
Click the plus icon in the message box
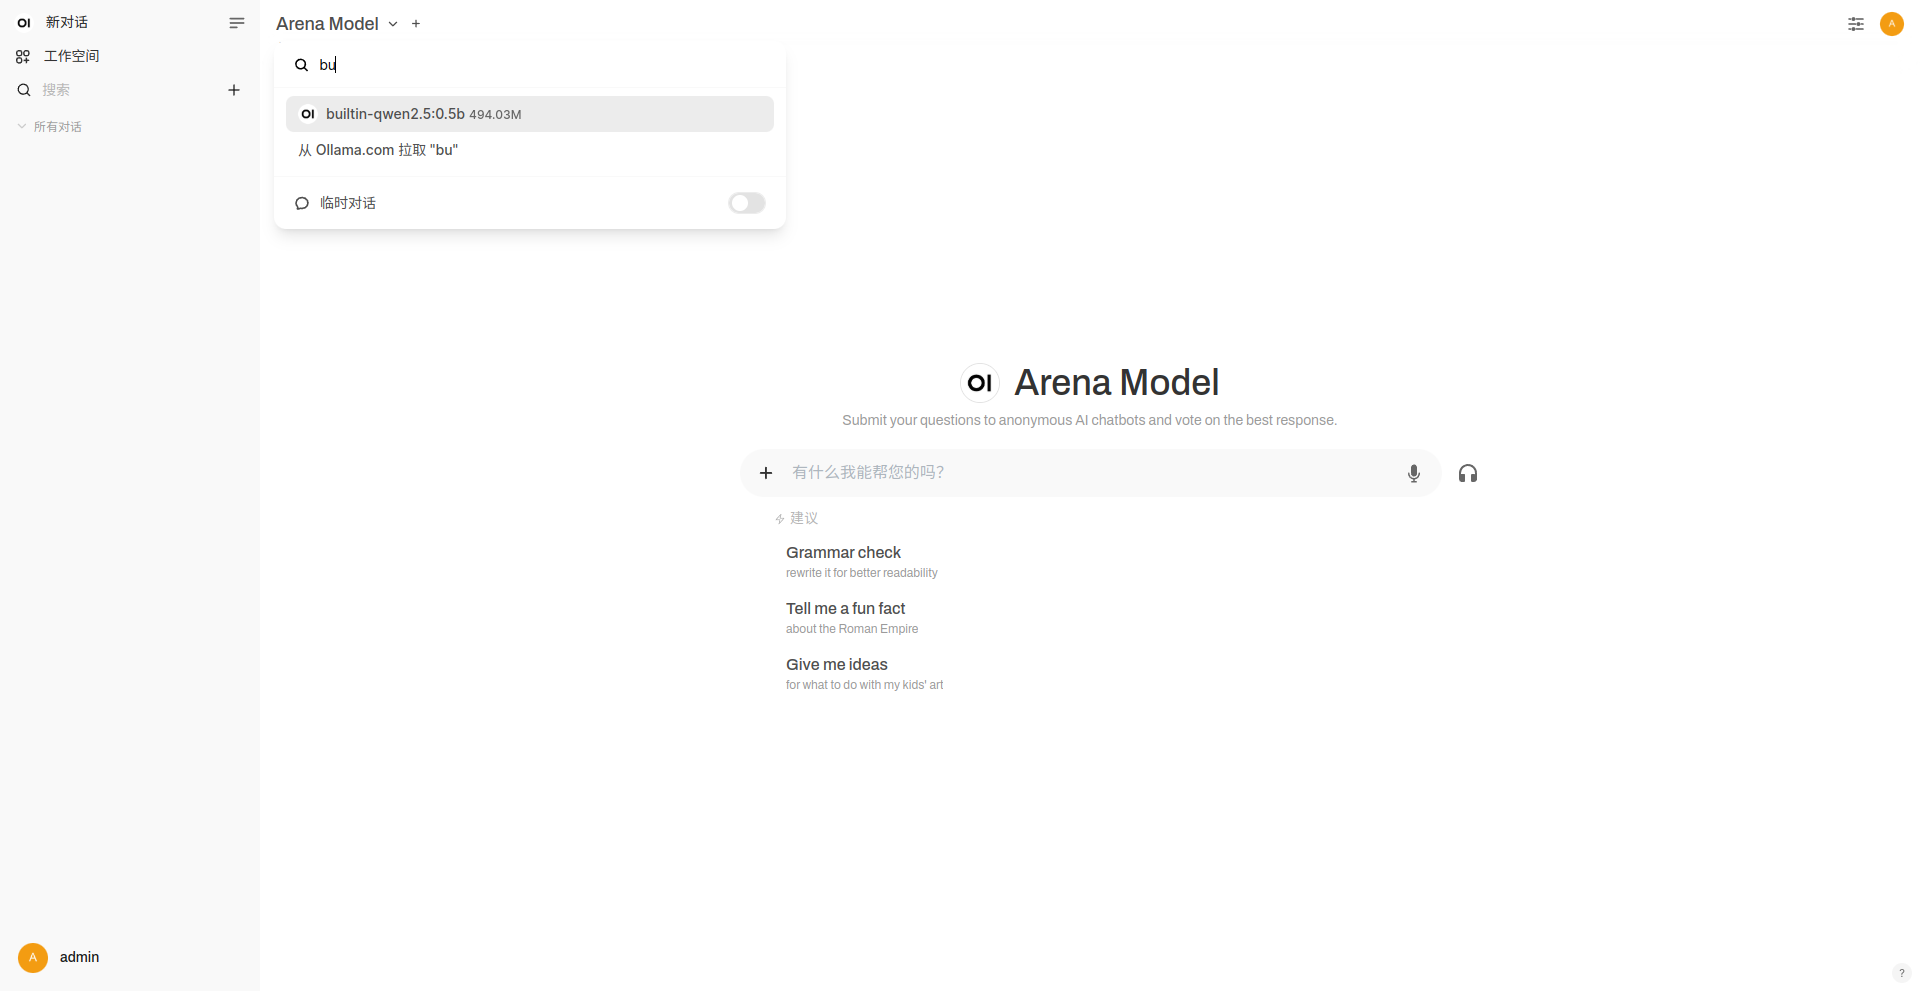[x=766, y=473]
